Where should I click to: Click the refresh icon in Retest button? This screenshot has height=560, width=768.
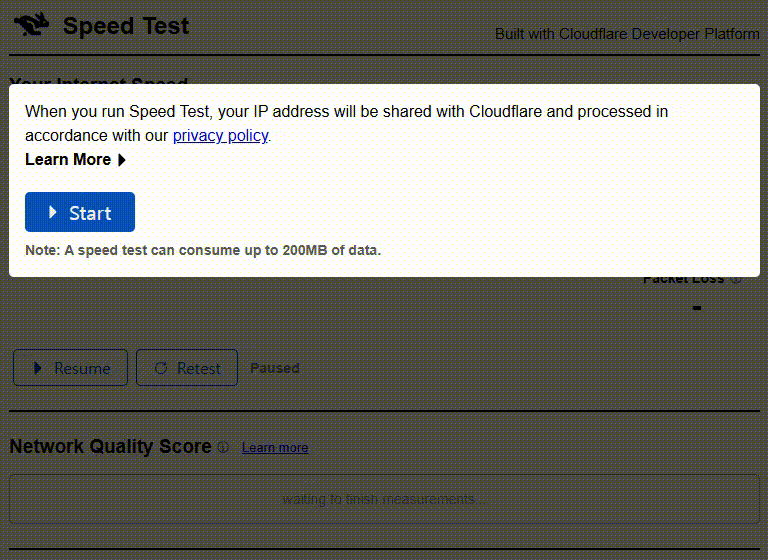point(161,368)
